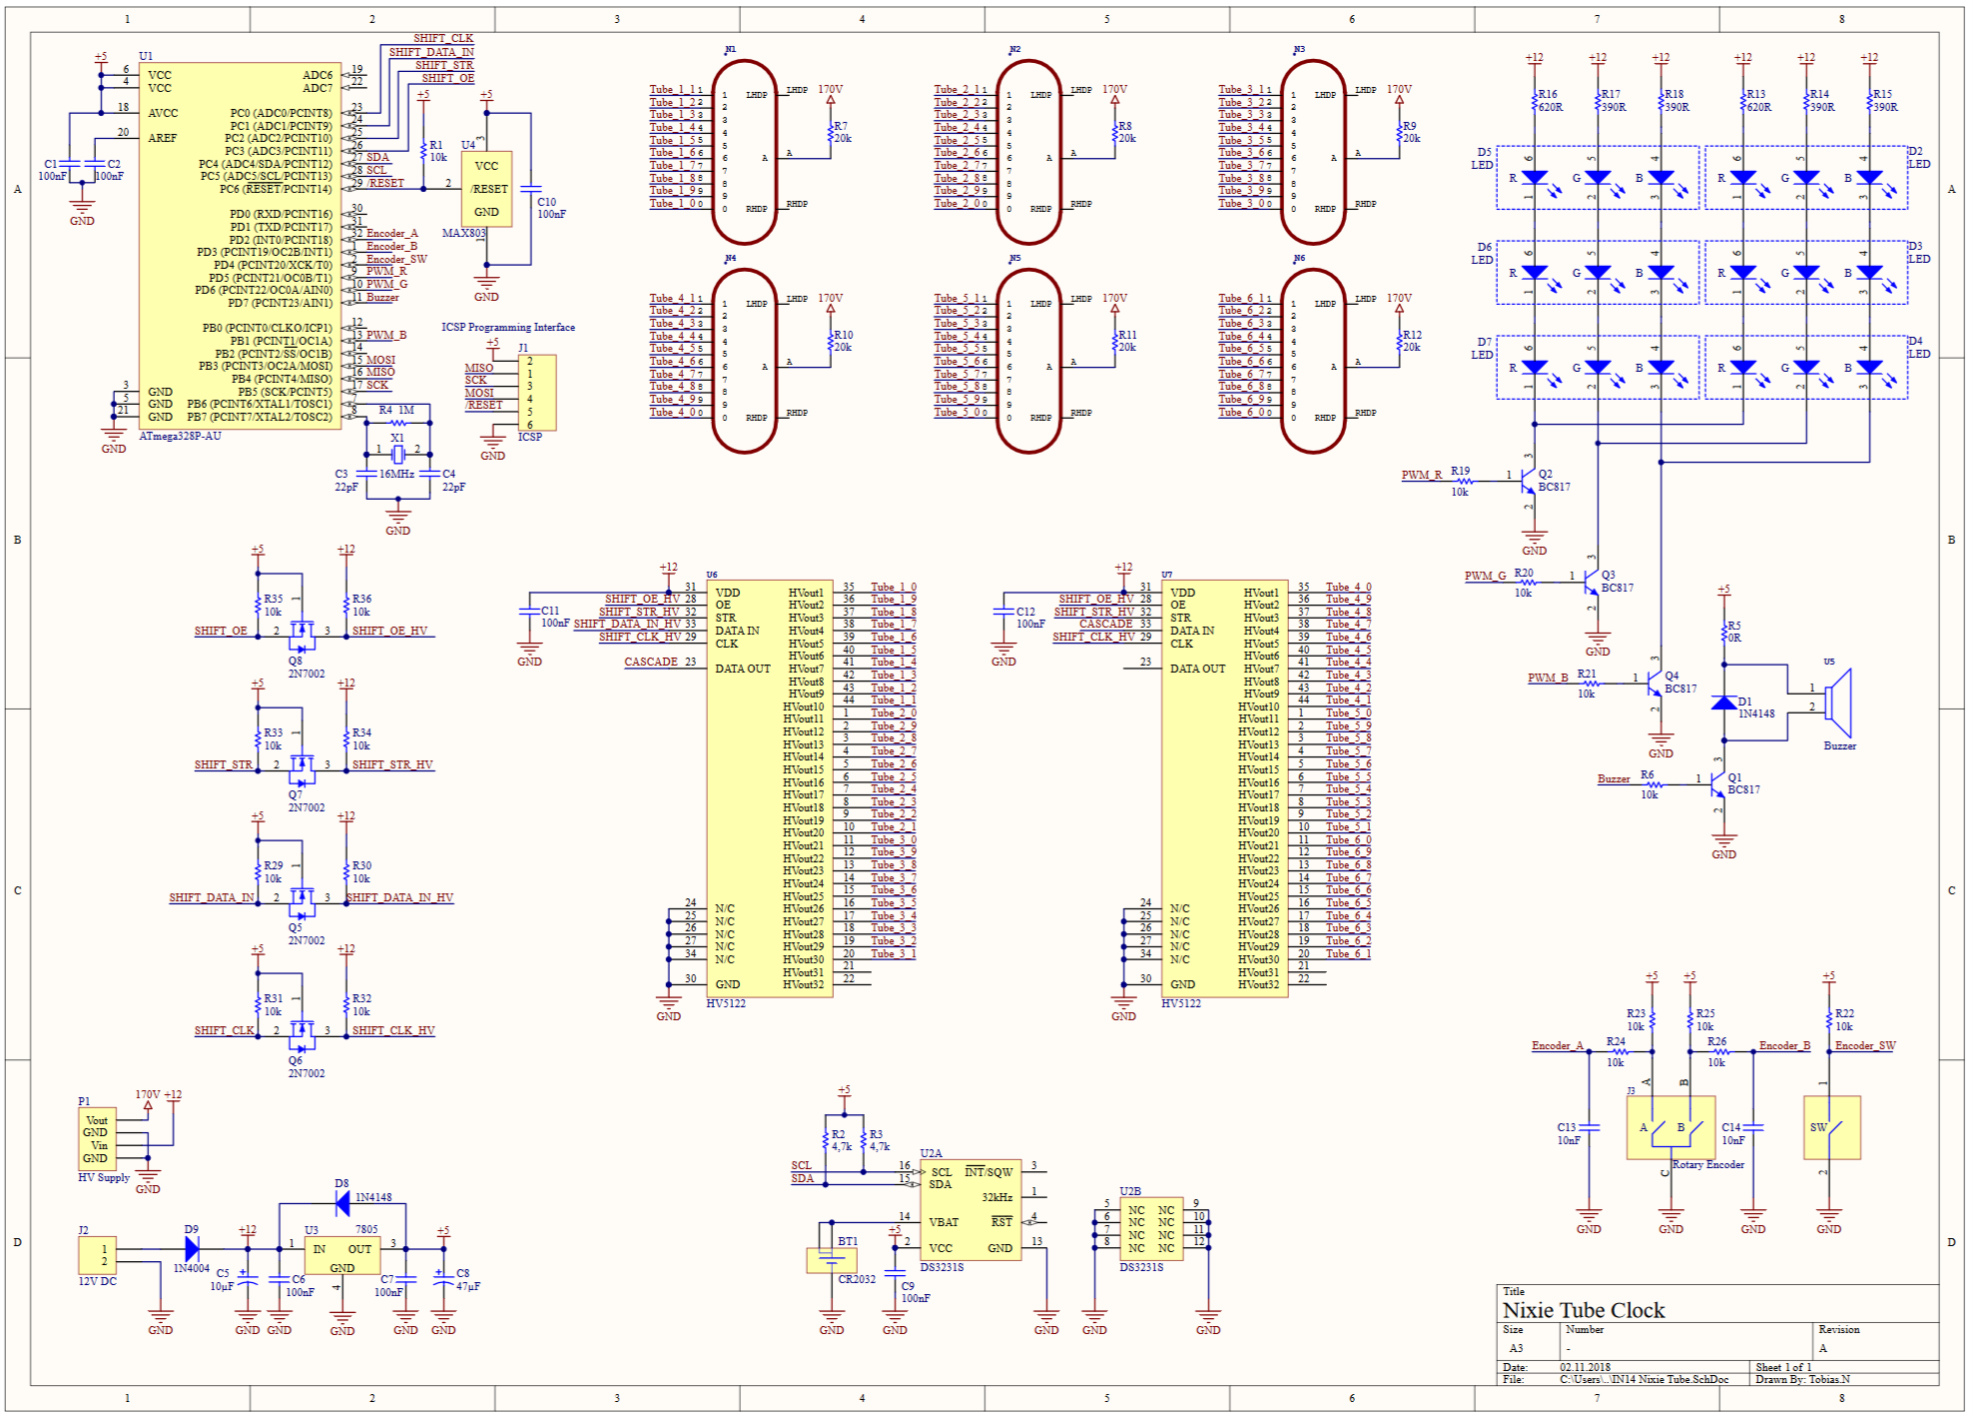Select nixie tube N3 symbol
This screenshot has height=1416, width=1973.
[1312, 151]
